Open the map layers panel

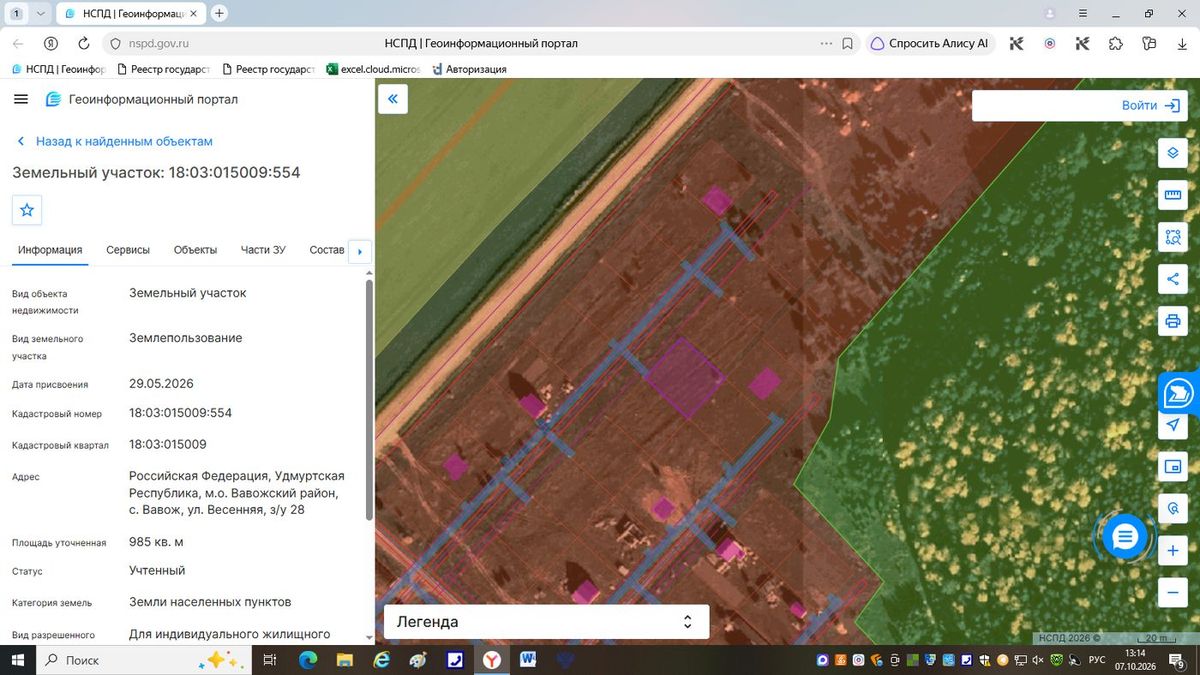[x=1173, y=153]
